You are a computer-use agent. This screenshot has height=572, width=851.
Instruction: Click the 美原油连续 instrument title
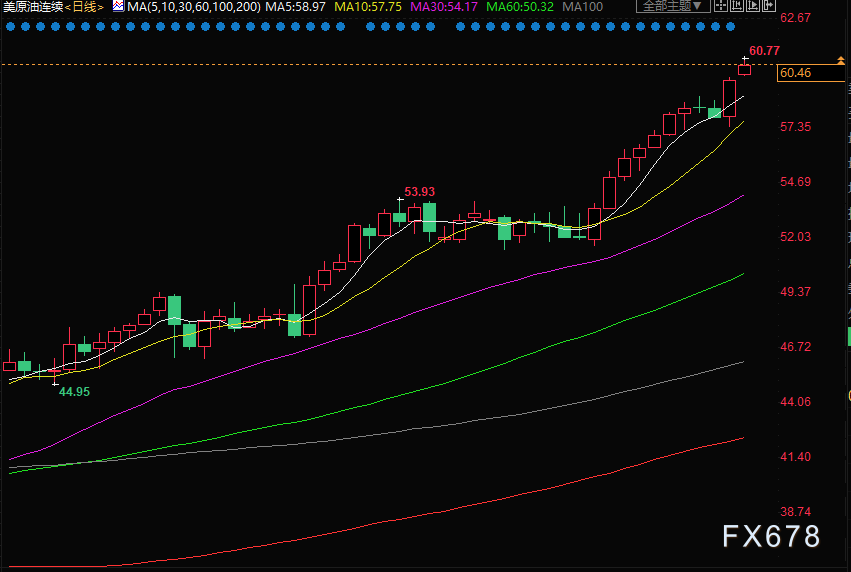click(x=34, y=7)
